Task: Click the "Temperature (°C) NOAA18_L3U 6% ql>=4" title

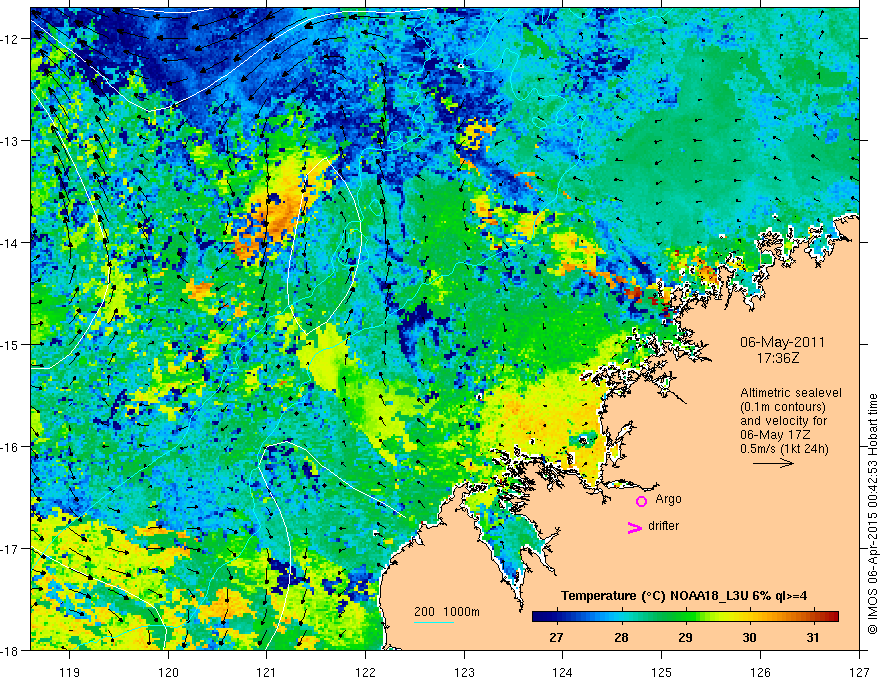Action: coord(684,596)
